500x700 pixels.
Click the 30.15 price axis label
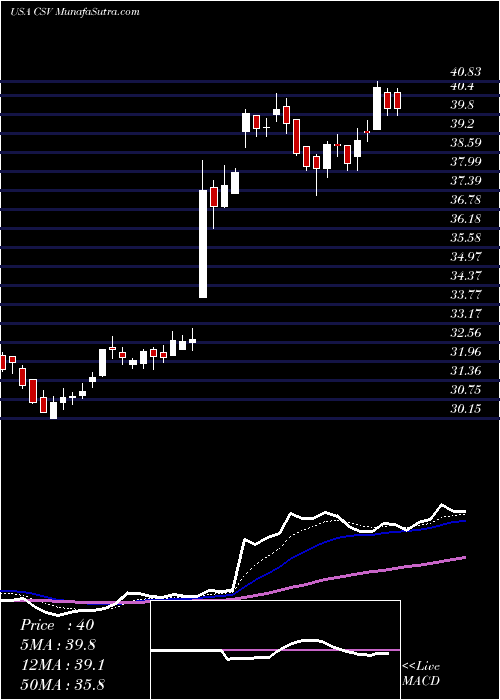(x=465, y=409)
